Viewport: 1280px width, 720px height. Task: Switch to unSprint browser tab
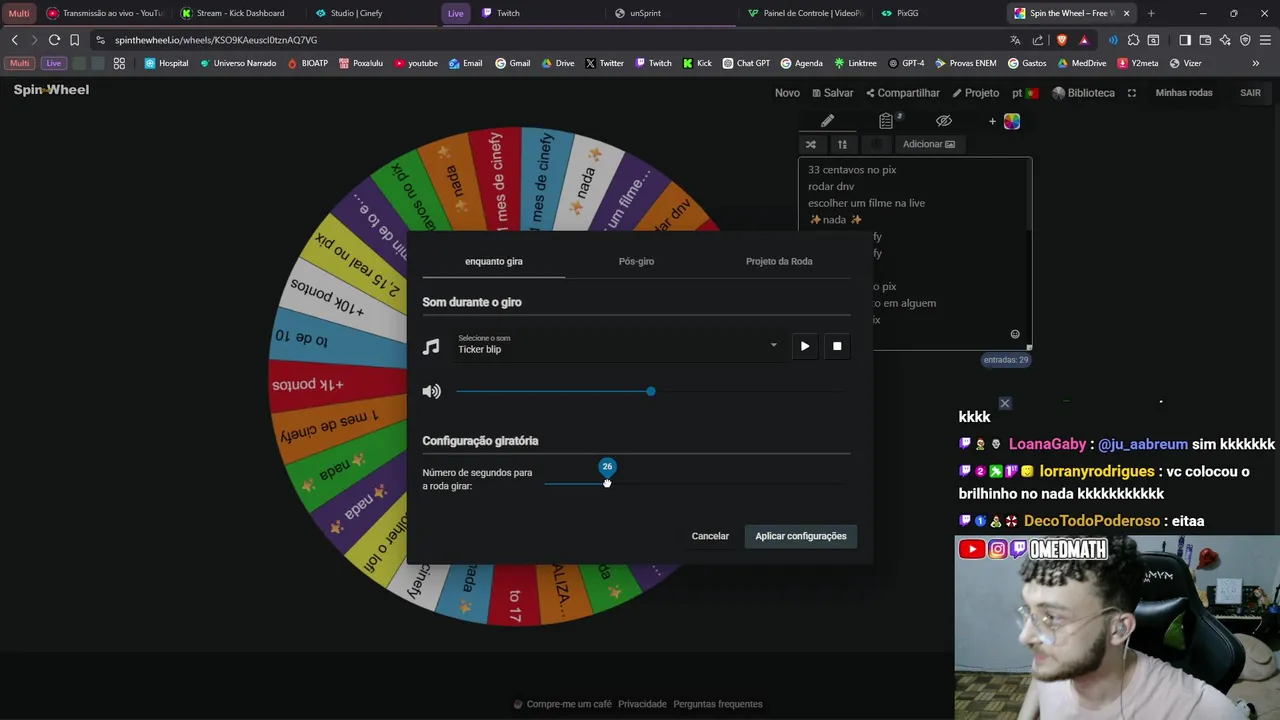[x=670, y=13]
